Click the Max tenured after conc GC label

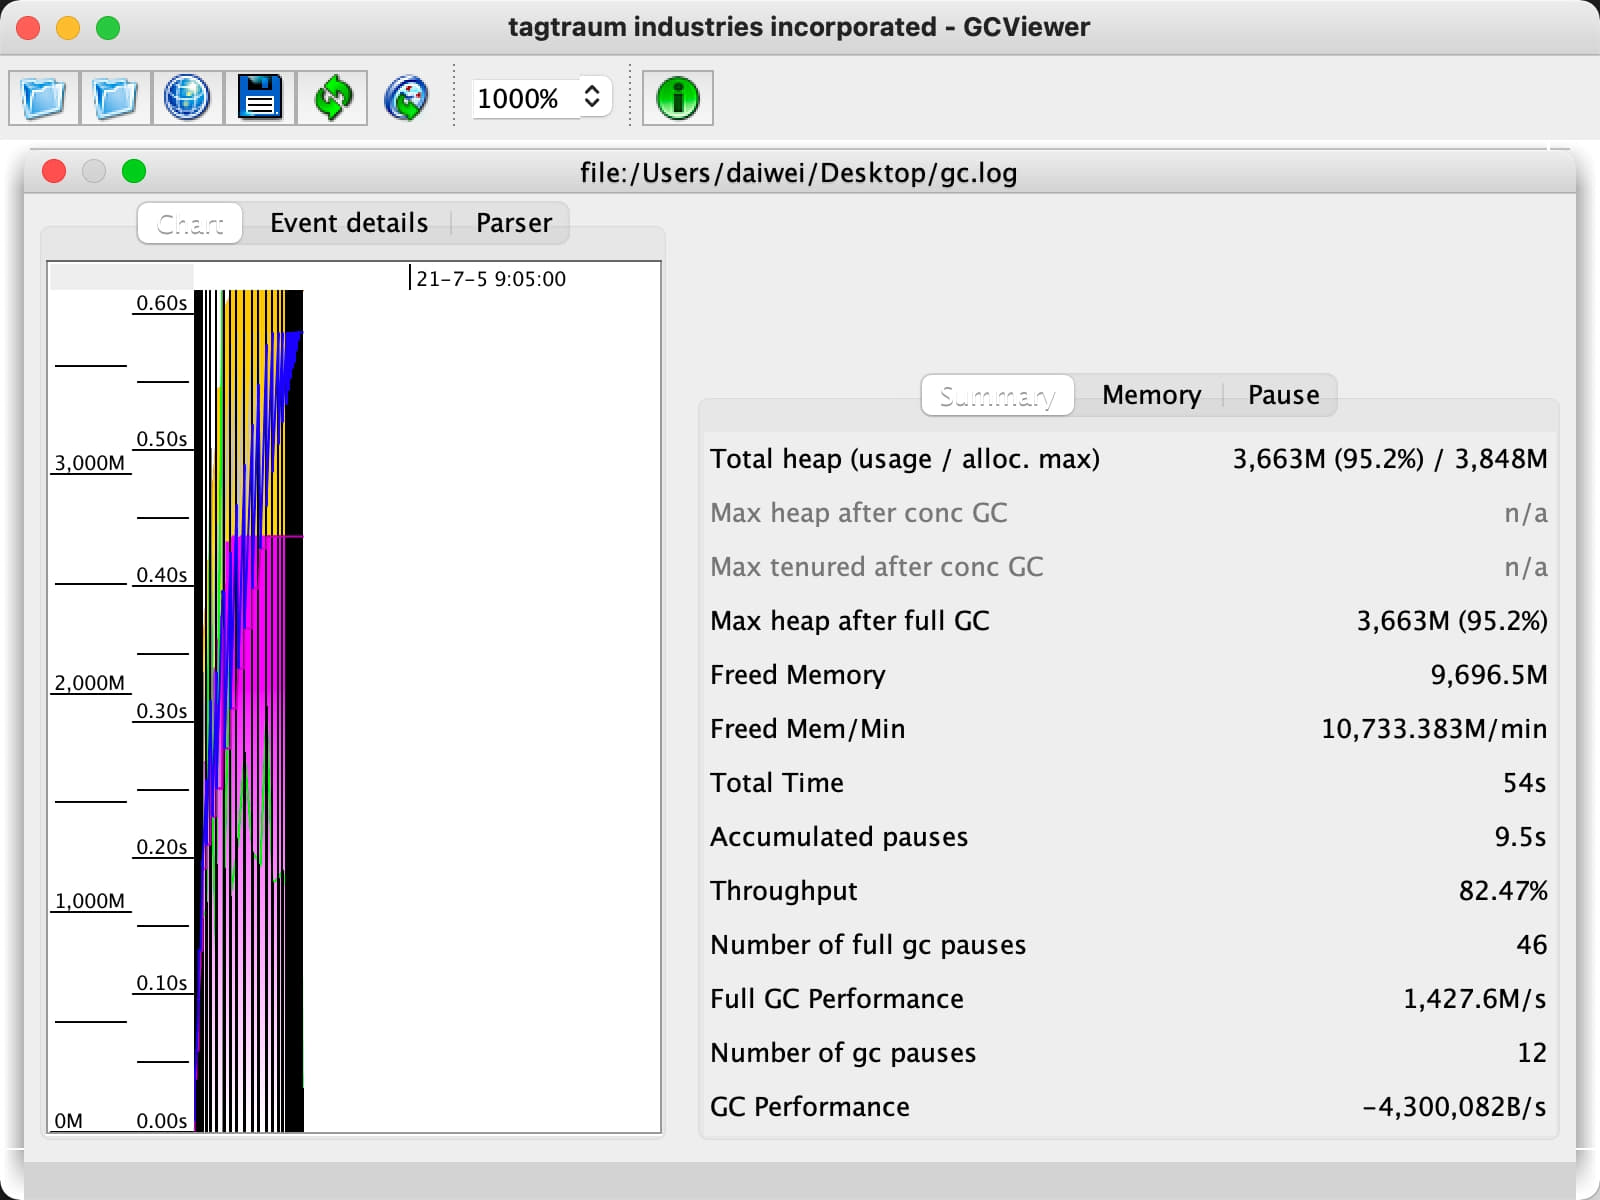tap(877, 567)
